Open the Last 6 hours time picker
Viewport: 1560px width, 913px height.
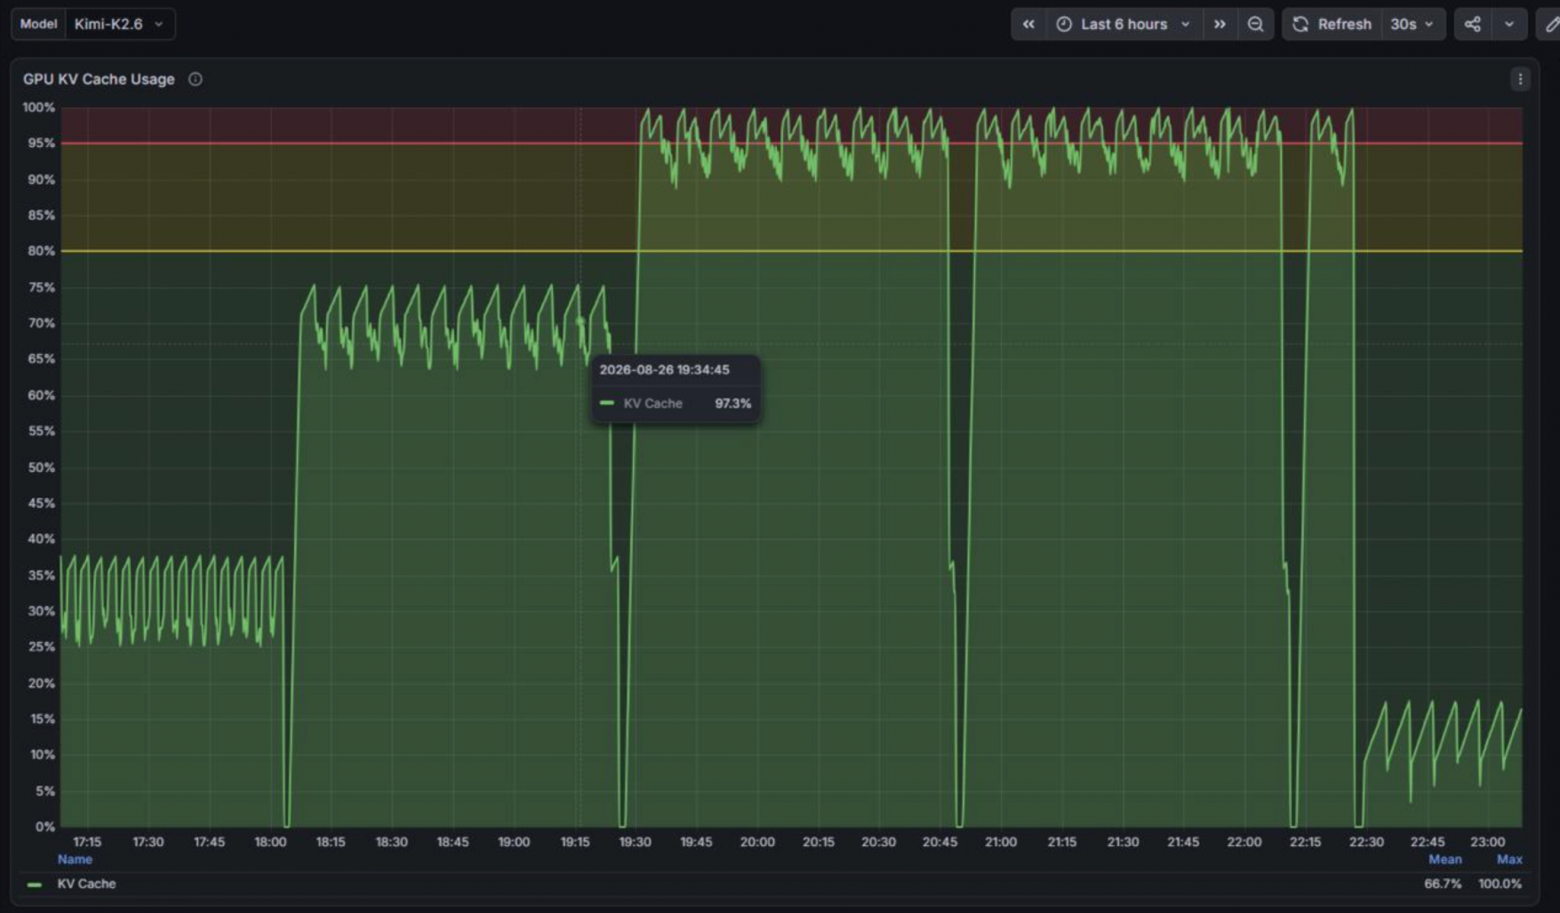(1124, 24)
